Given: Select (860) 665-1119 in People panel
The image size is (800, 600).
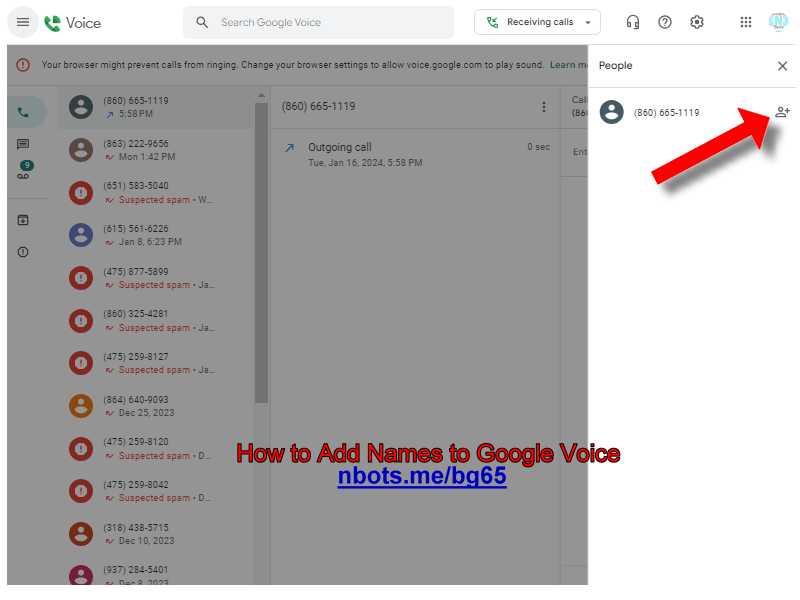Looking at the screenshot, I should (666, 113).
